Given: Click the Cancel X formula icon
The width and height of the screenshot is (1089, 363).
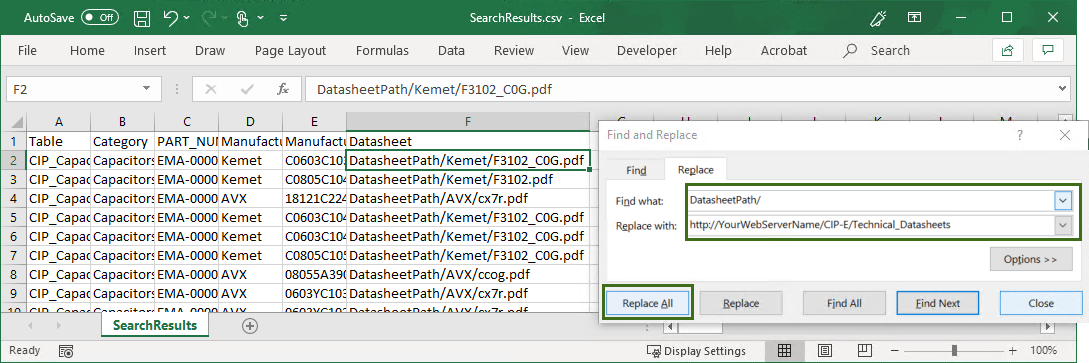Looking at the screenshot, I should tap(211, 89).
